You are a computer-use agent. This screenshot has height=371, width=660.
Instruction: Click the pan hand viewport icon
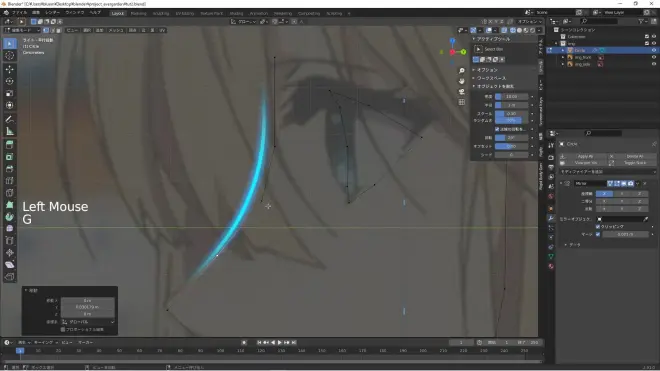[462, 81]
